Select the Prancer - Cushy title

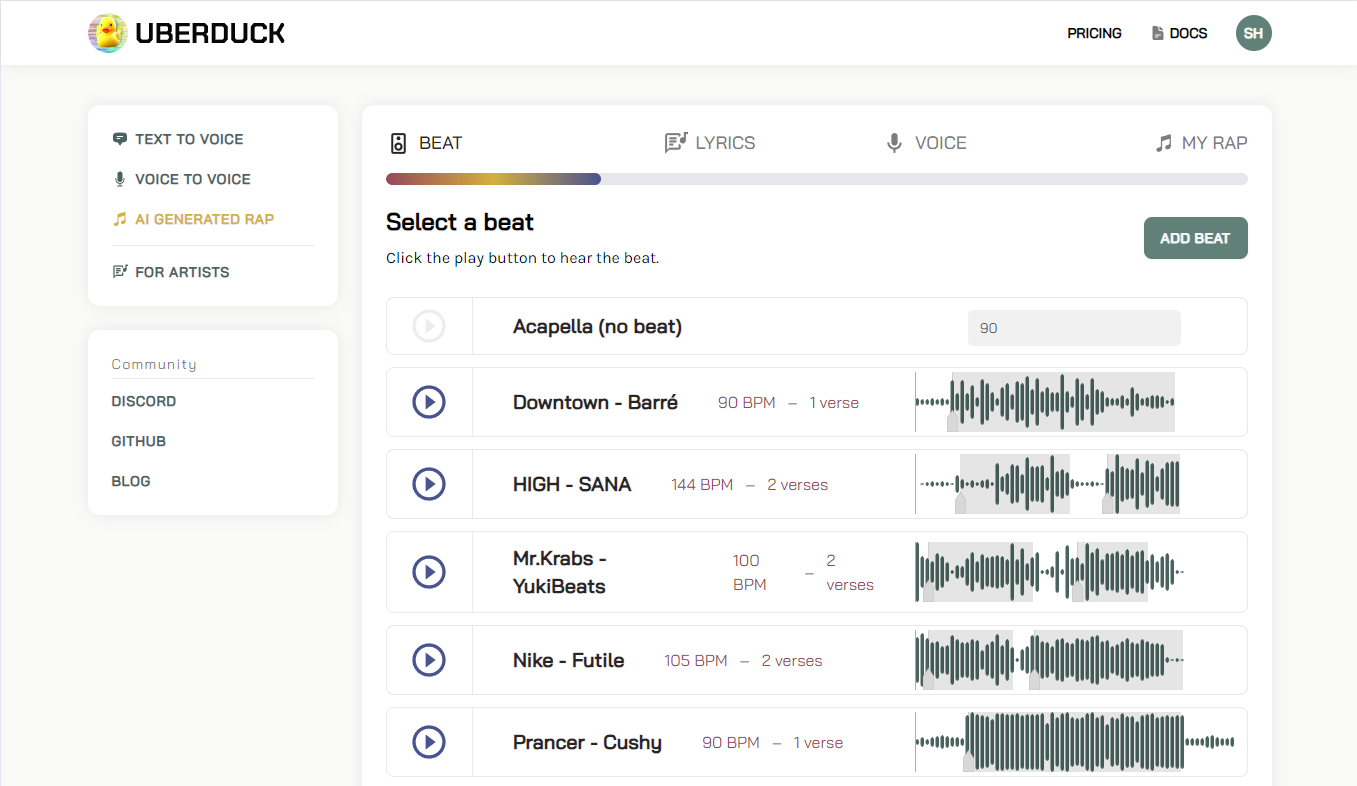(x=587, y=742)
